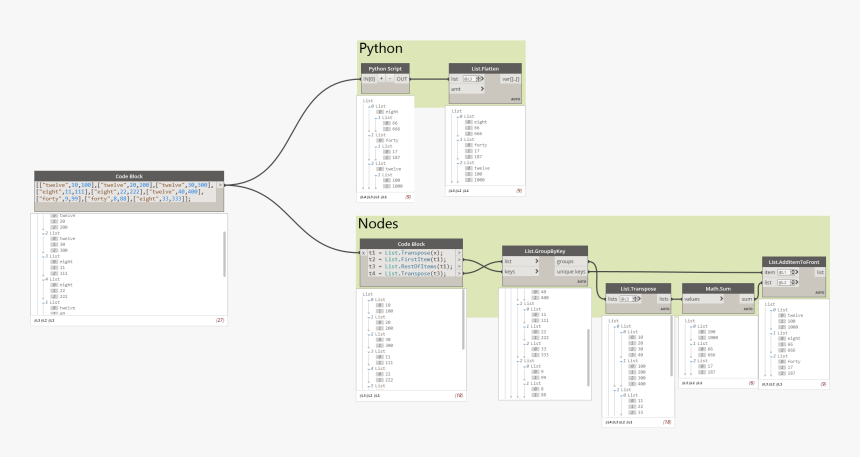This screenshot has height=457, width=860.
Task: Adjust the level stepper on List.Flatten list port
Action: (x=477, y=79)
